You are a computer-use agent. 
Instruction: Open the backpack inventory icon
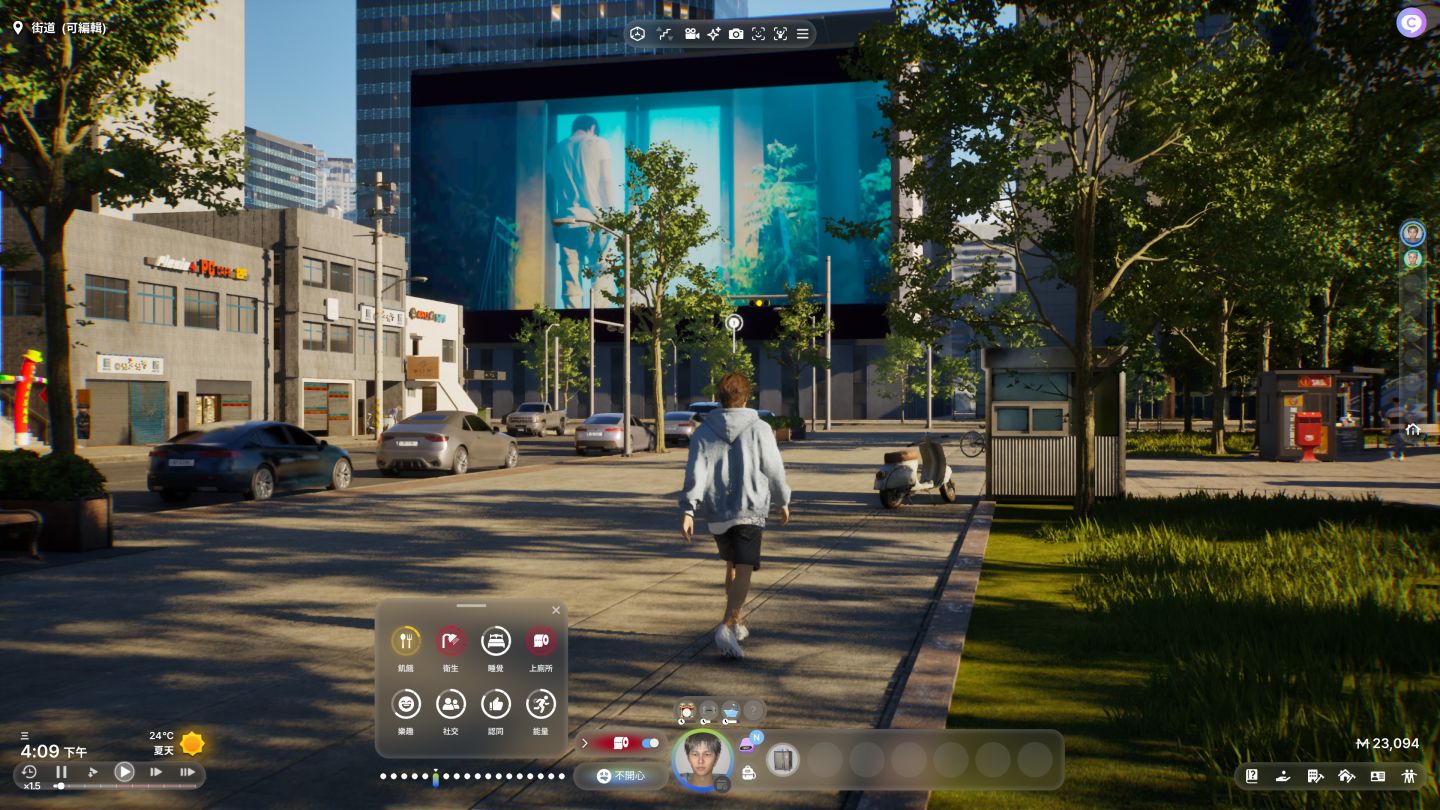[x=748, y=772]
